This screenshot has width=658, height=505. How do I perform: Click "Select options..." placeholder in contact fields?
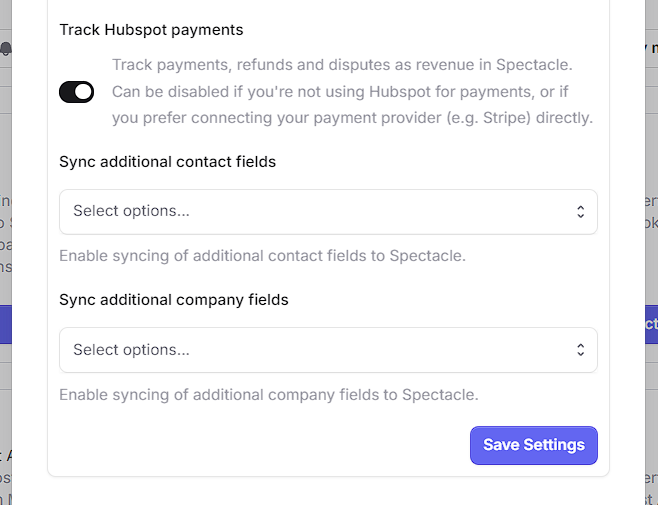click(x=131, y=211)
